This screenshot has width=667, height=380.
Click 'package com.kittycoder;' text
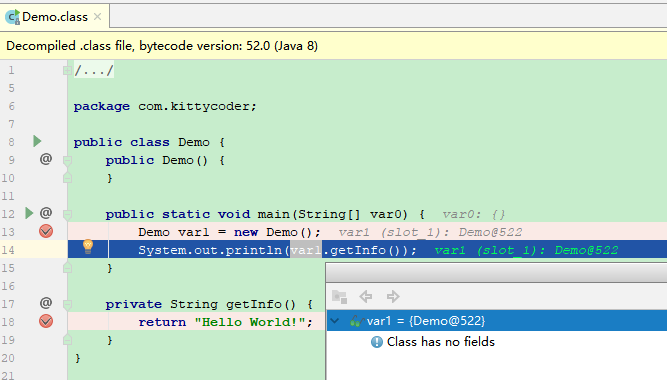click(165, 106)
